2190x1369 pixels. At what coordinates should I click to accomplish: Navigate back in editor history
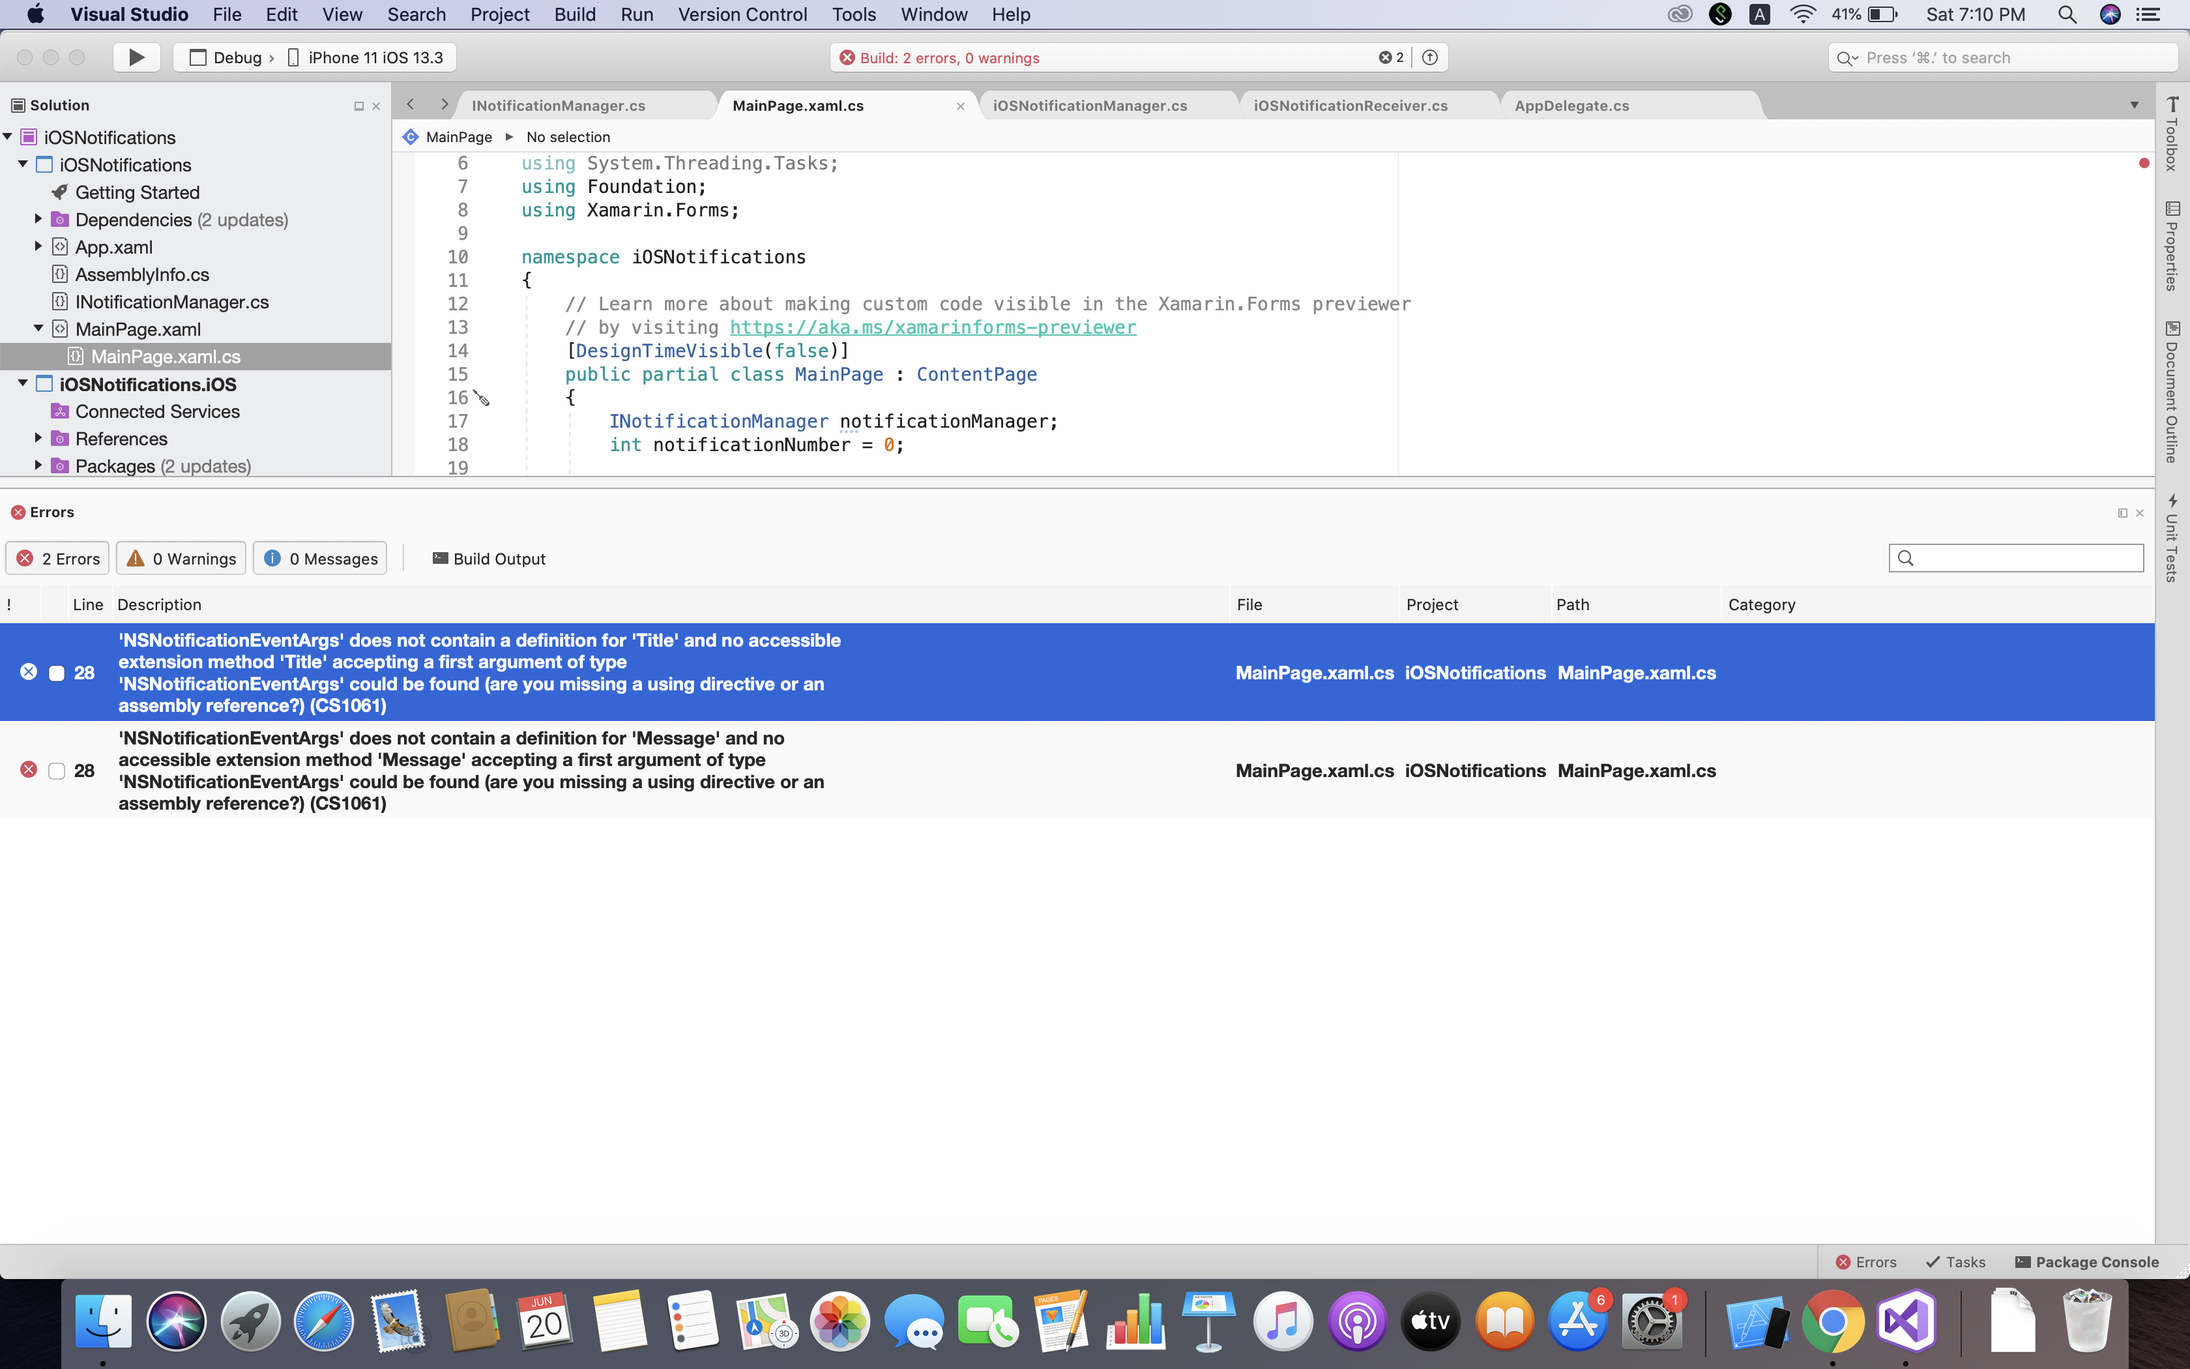411,105
